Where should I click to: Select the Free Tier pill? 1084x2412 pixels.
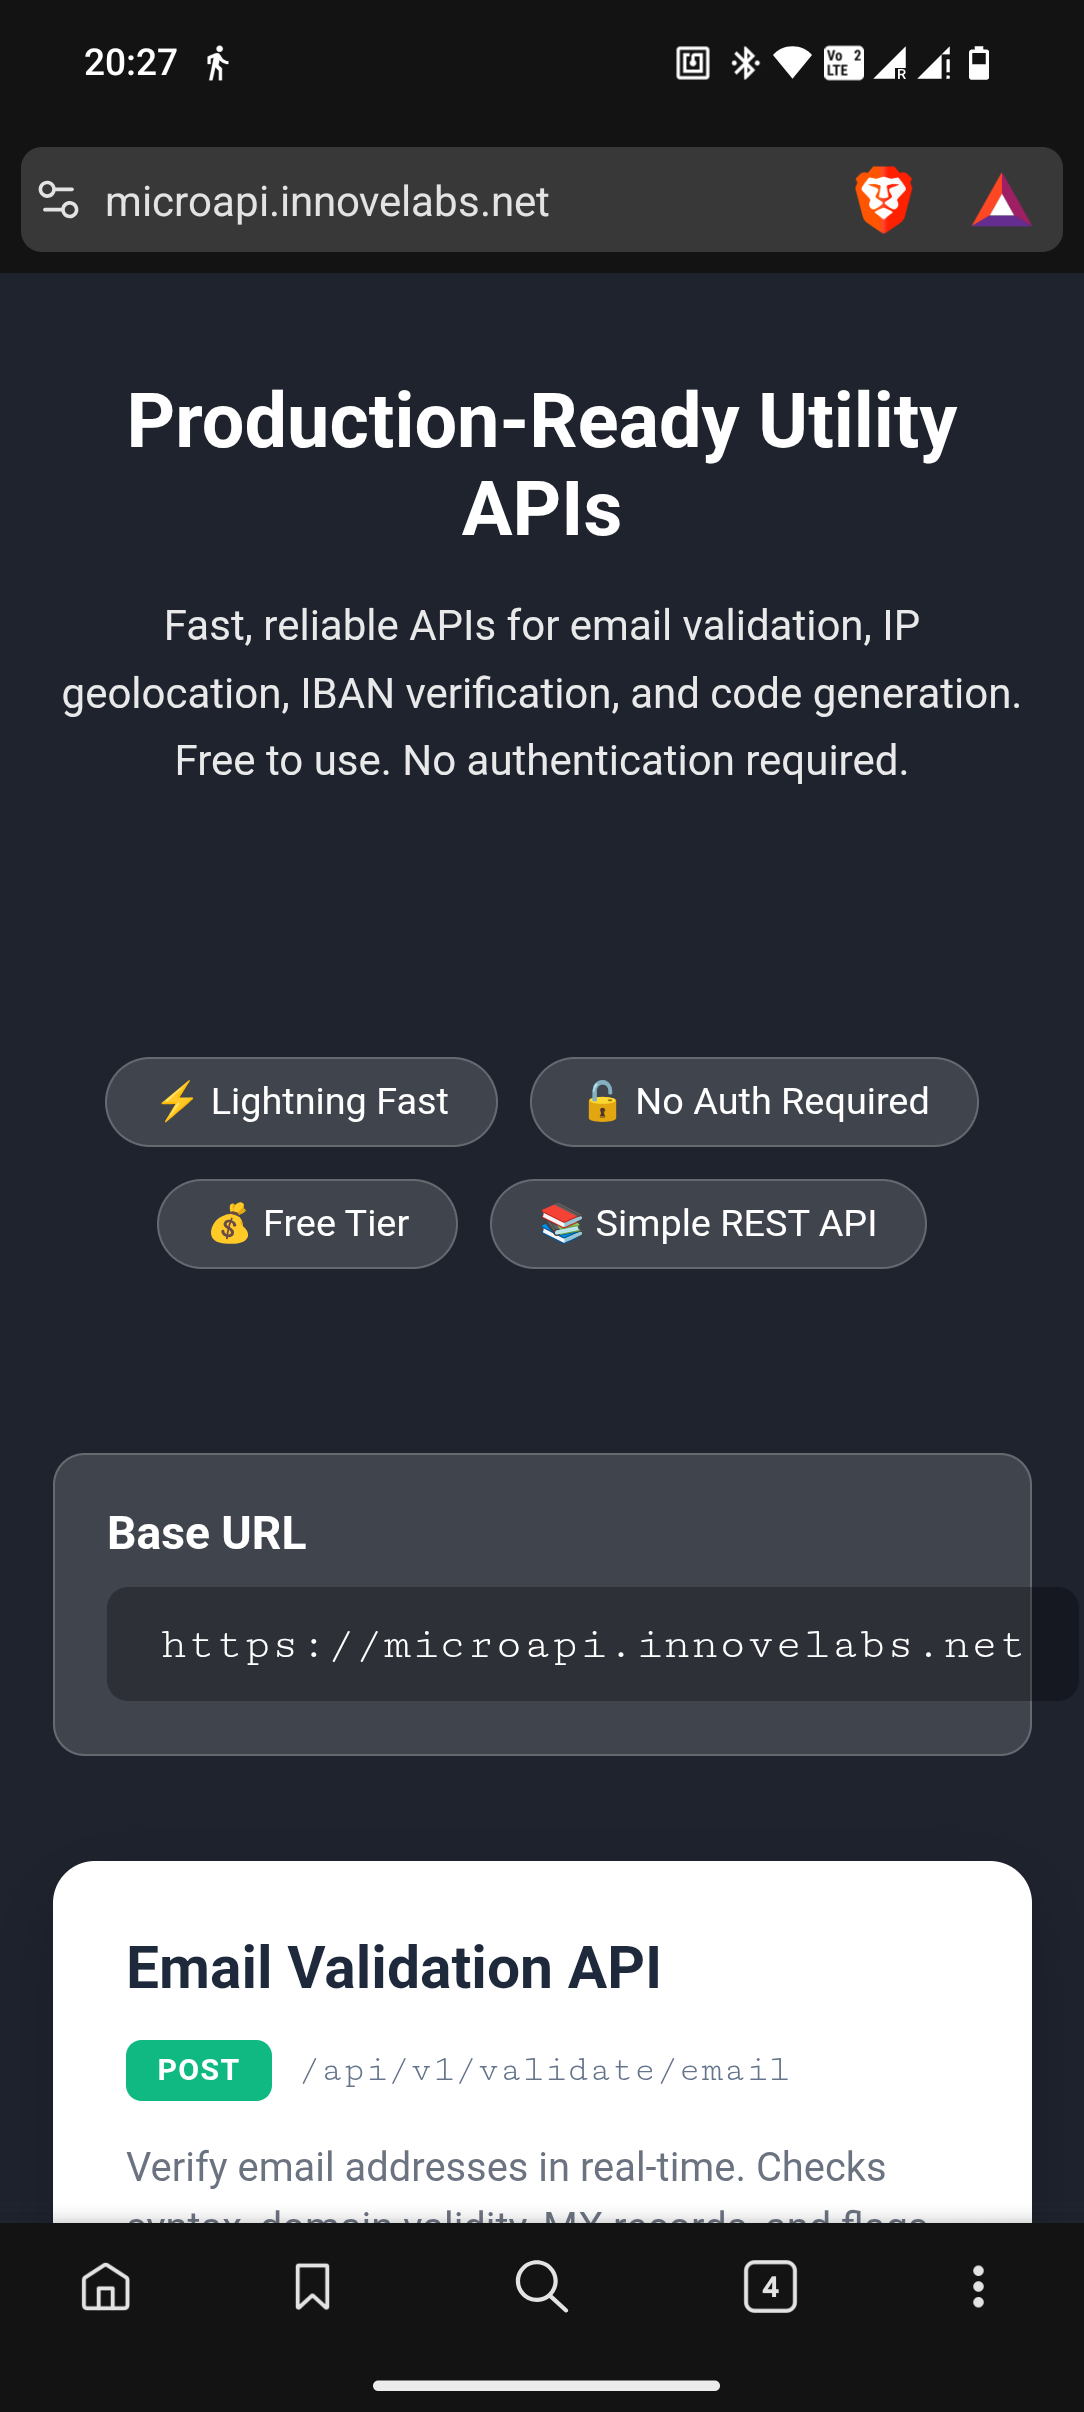pos(307,1224)
